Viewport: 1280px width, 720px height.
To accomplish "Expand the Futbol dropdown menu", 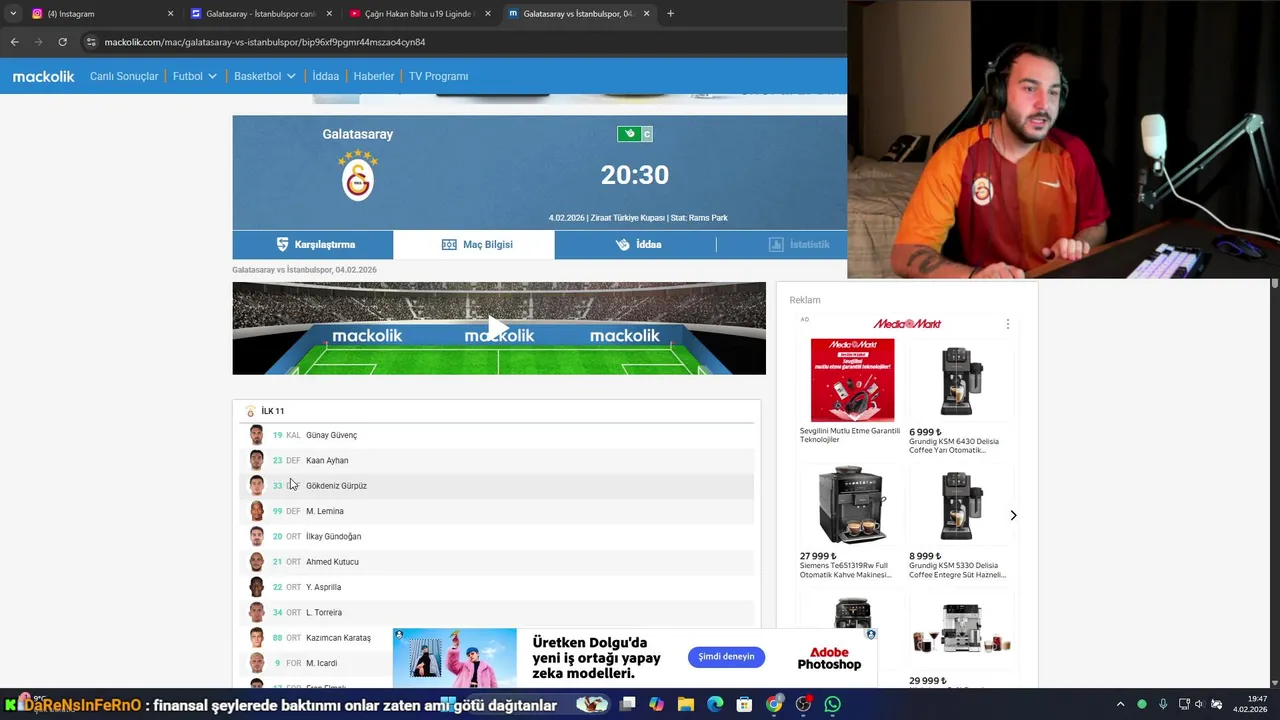I will point(195,76).
